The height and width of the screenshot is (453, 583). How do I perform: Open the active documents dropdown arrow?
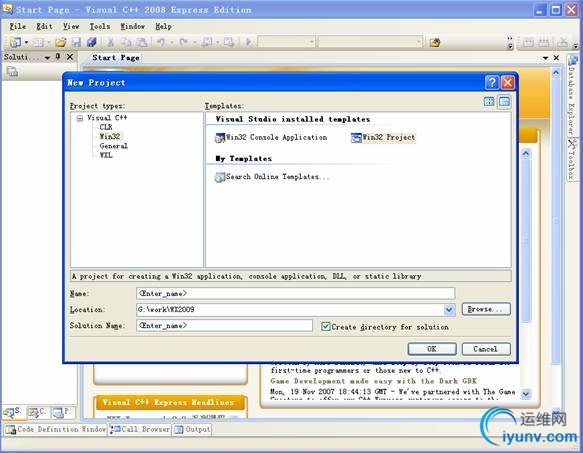tap(545, 58)
